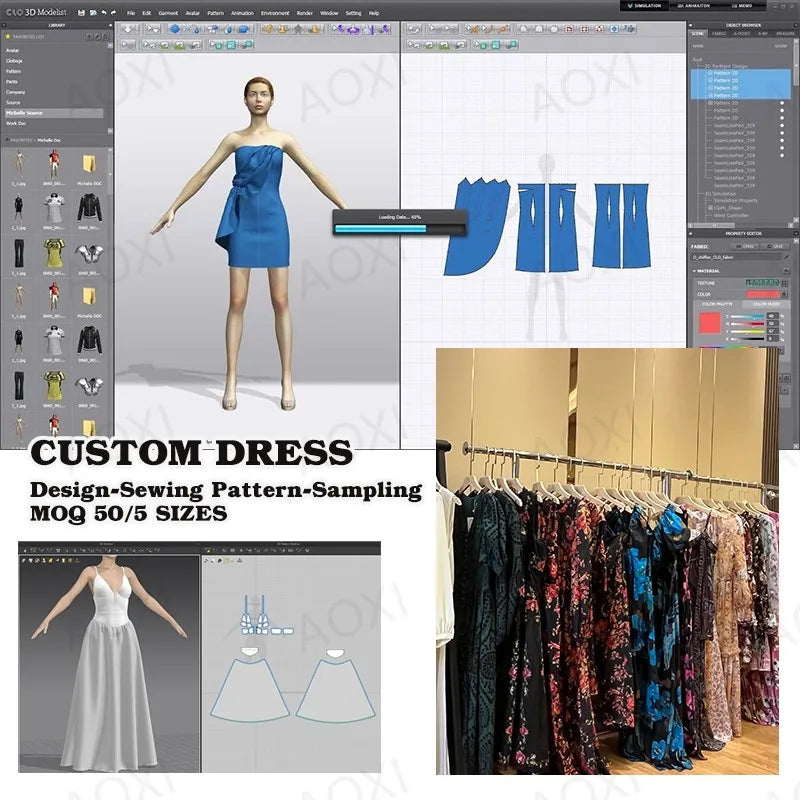
Task: Click the blue diamond icon in 2D toolbar
Action: click(x=614, y=30)
